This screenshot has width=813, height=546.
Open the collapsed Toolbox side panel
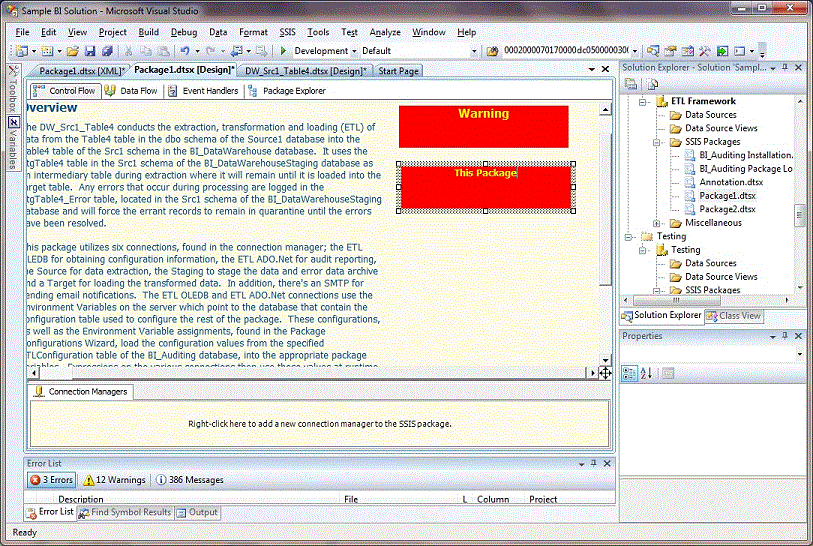(x=13, y=88)
